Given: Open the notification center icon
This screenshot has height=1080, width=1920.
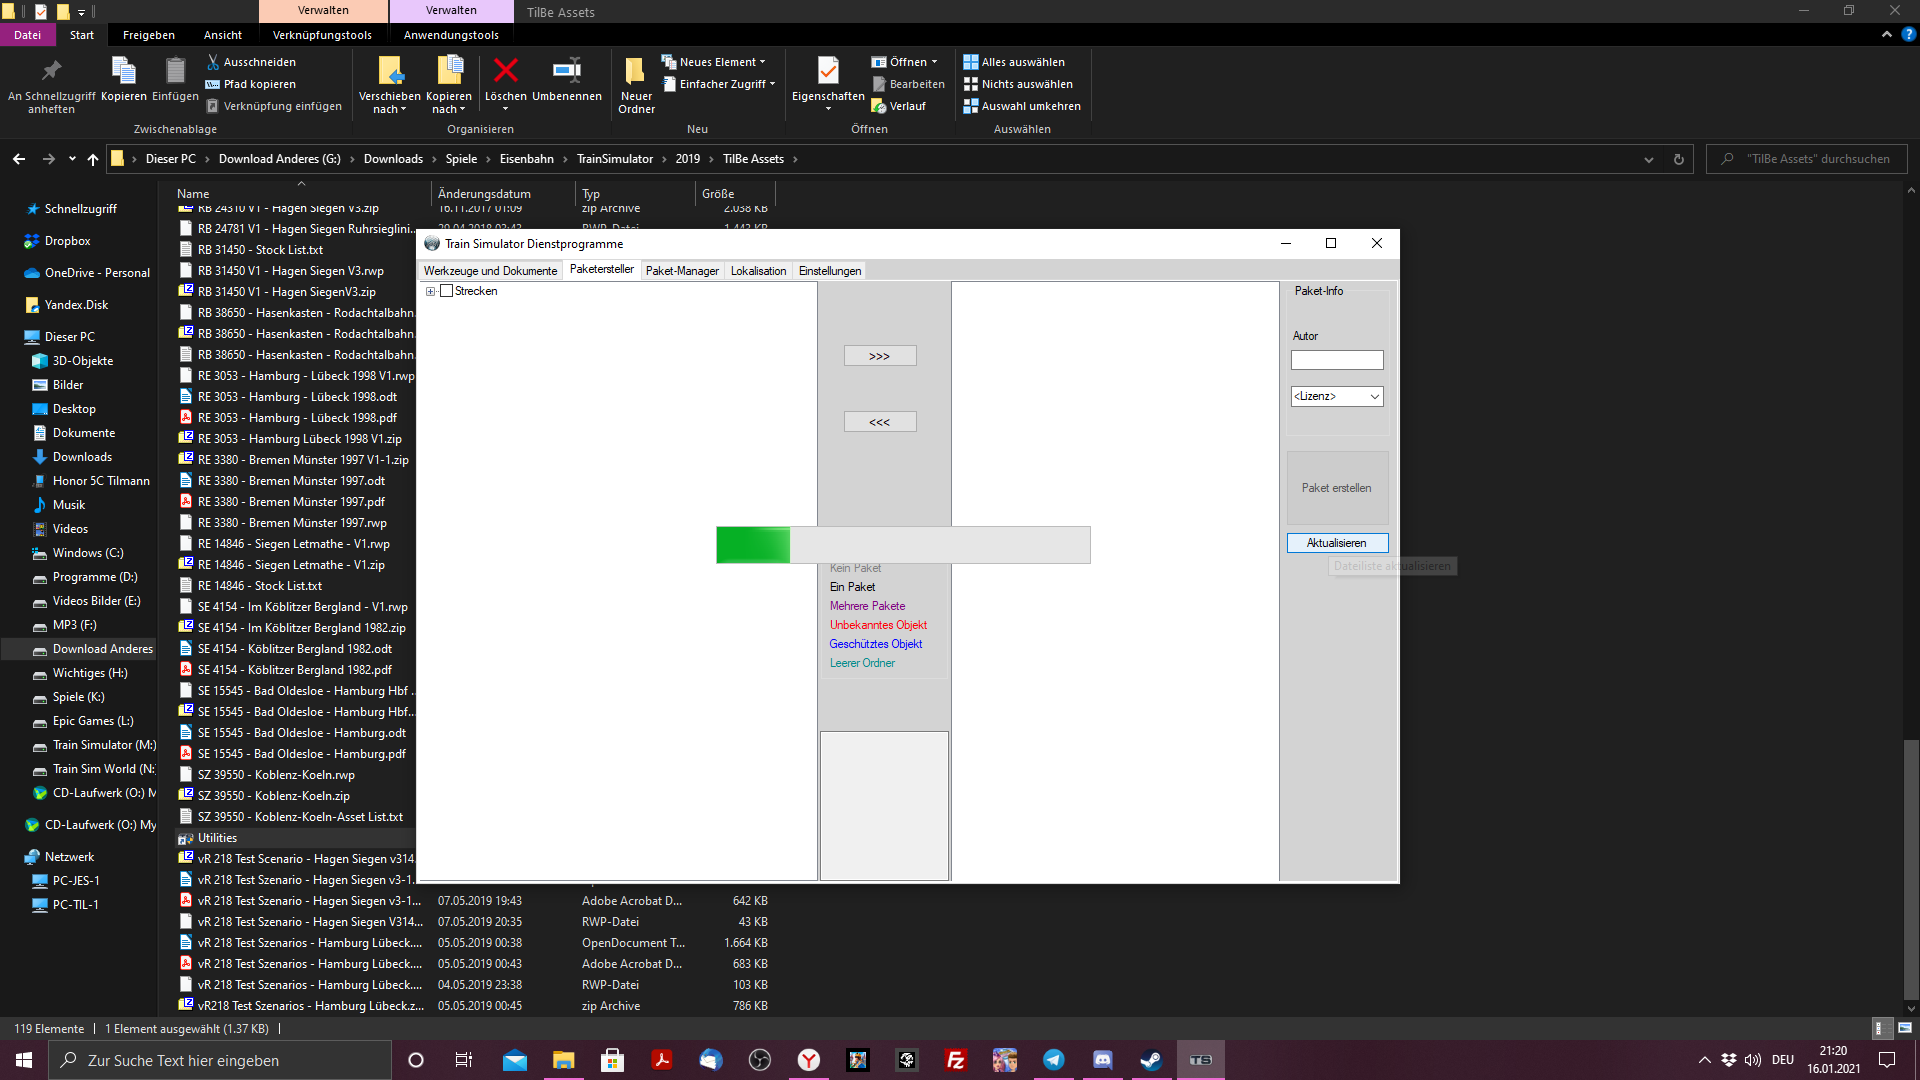Looking at the screenshot, I should 1887,1060.
